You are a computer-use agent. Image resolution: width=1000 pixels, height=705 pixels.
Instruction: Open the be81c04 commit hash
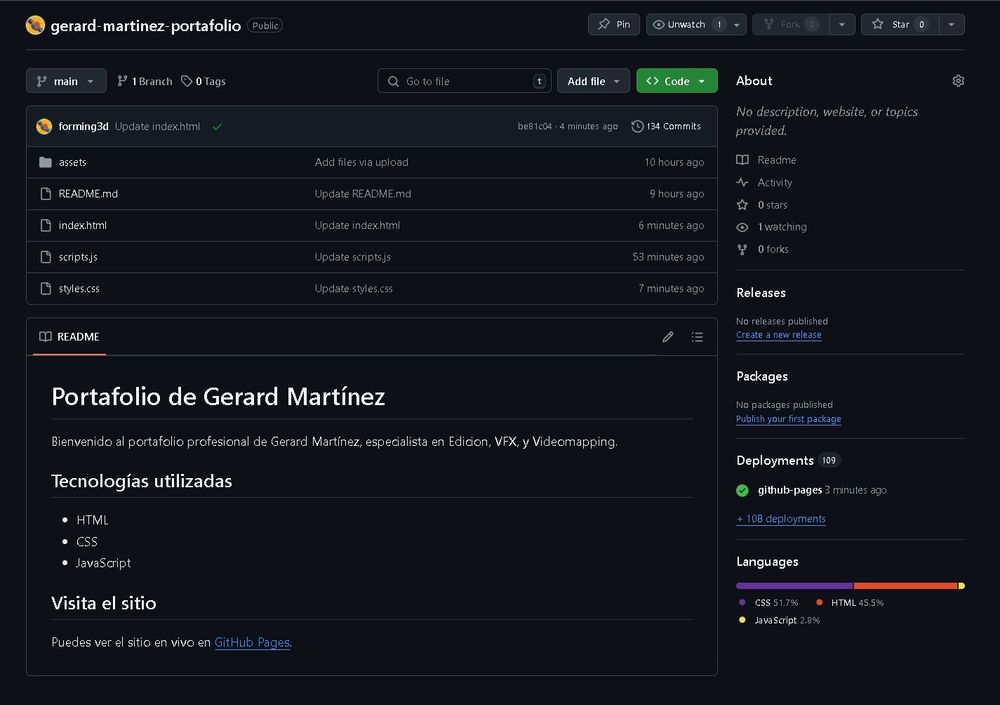(x=534, y=126)
